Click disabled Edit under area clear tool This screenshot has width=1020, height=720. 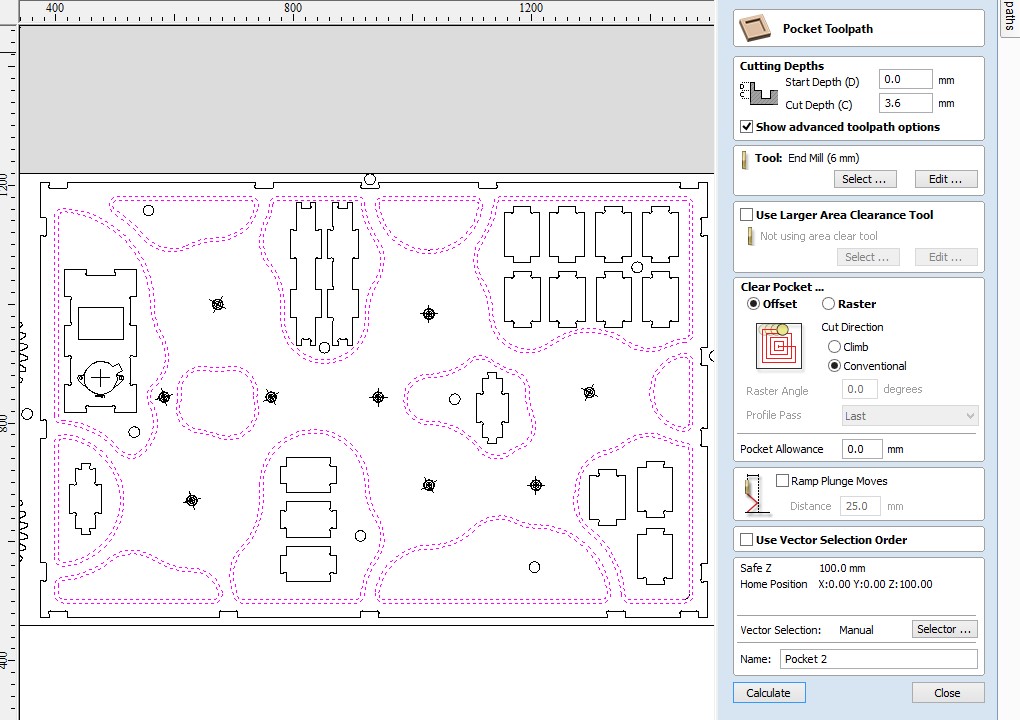[x=946, y=257]
